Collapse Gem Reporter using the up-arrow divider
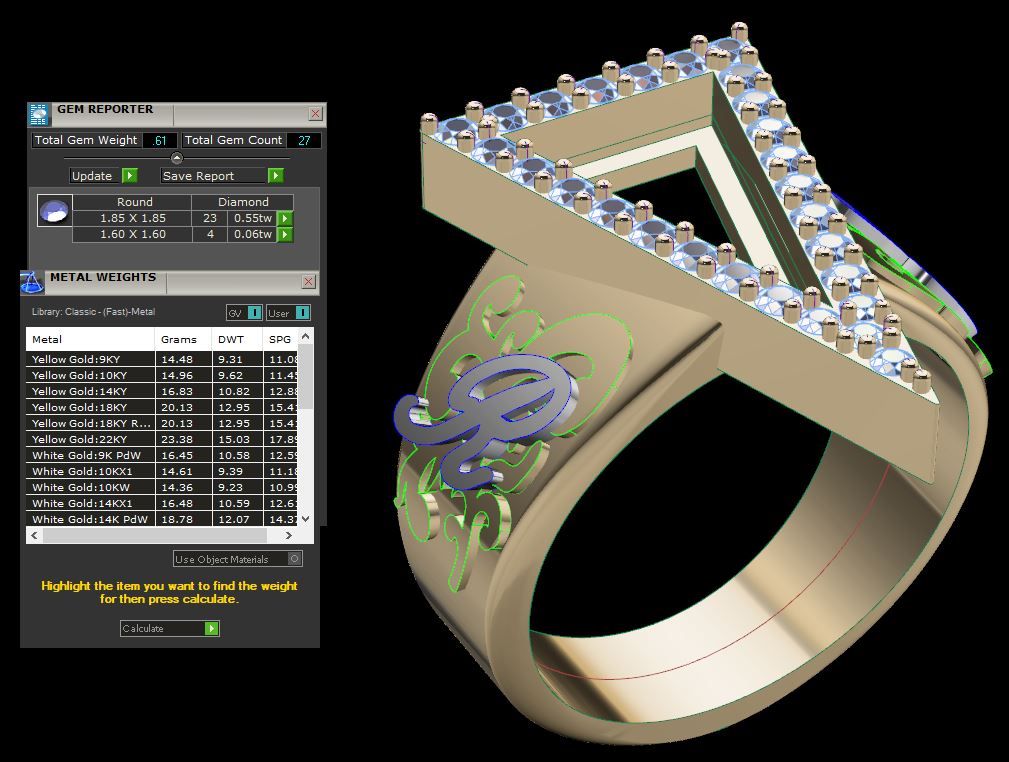 177,158
